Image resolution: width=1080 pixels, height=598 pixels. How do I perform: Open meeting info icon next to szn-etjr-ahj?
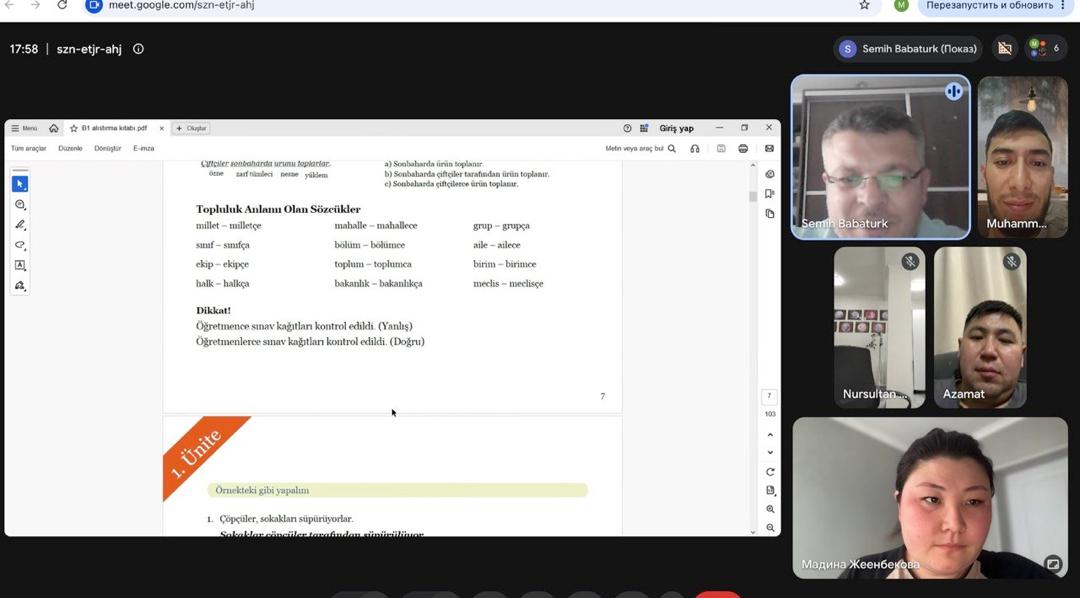(138, 49)
